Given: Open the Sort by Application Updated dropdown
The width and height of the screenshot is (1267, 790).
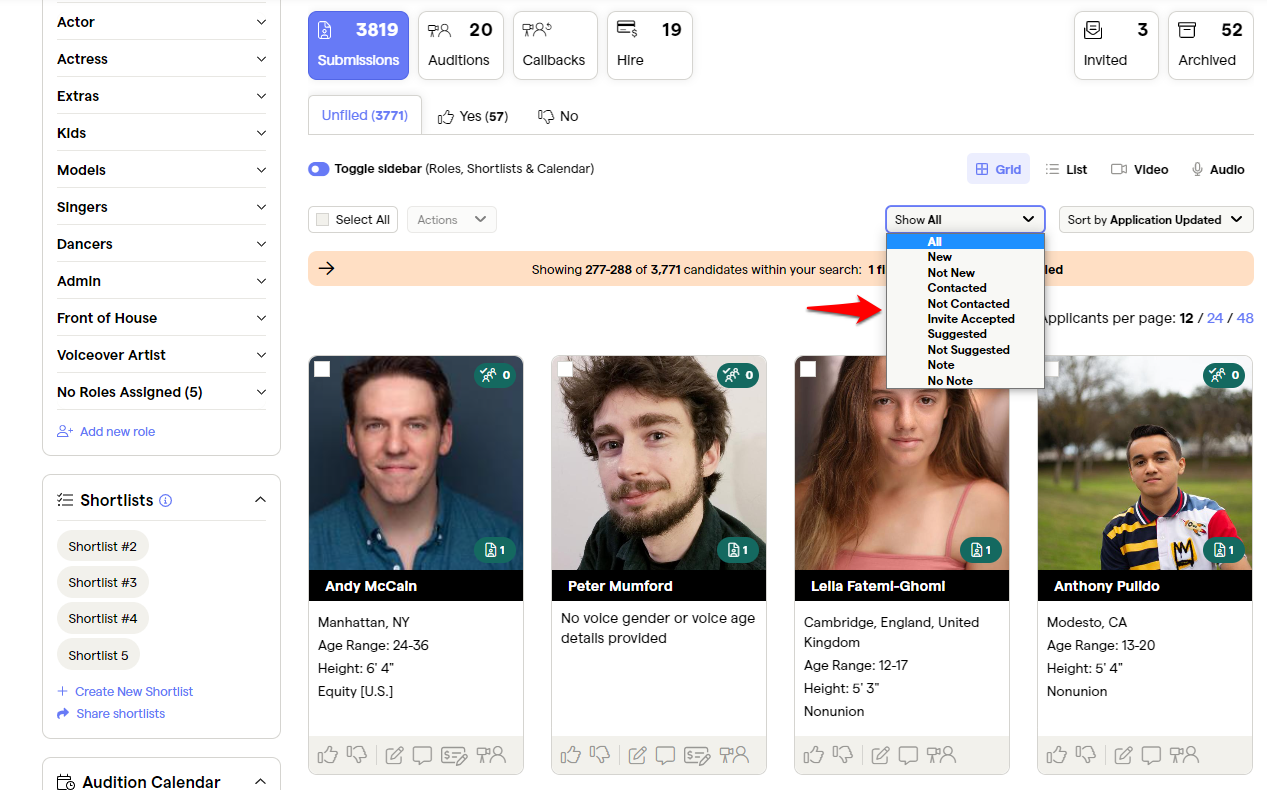Looking at the screenshot, I should (x=1155, y=219).
